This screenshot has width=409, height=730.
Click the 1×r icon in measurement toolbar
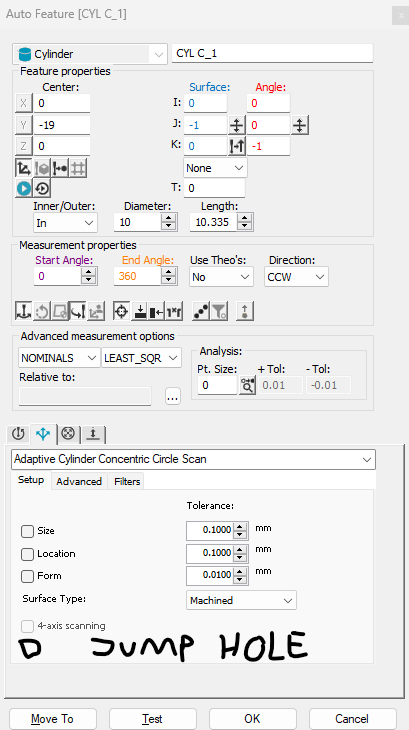[x=174, y=311]
